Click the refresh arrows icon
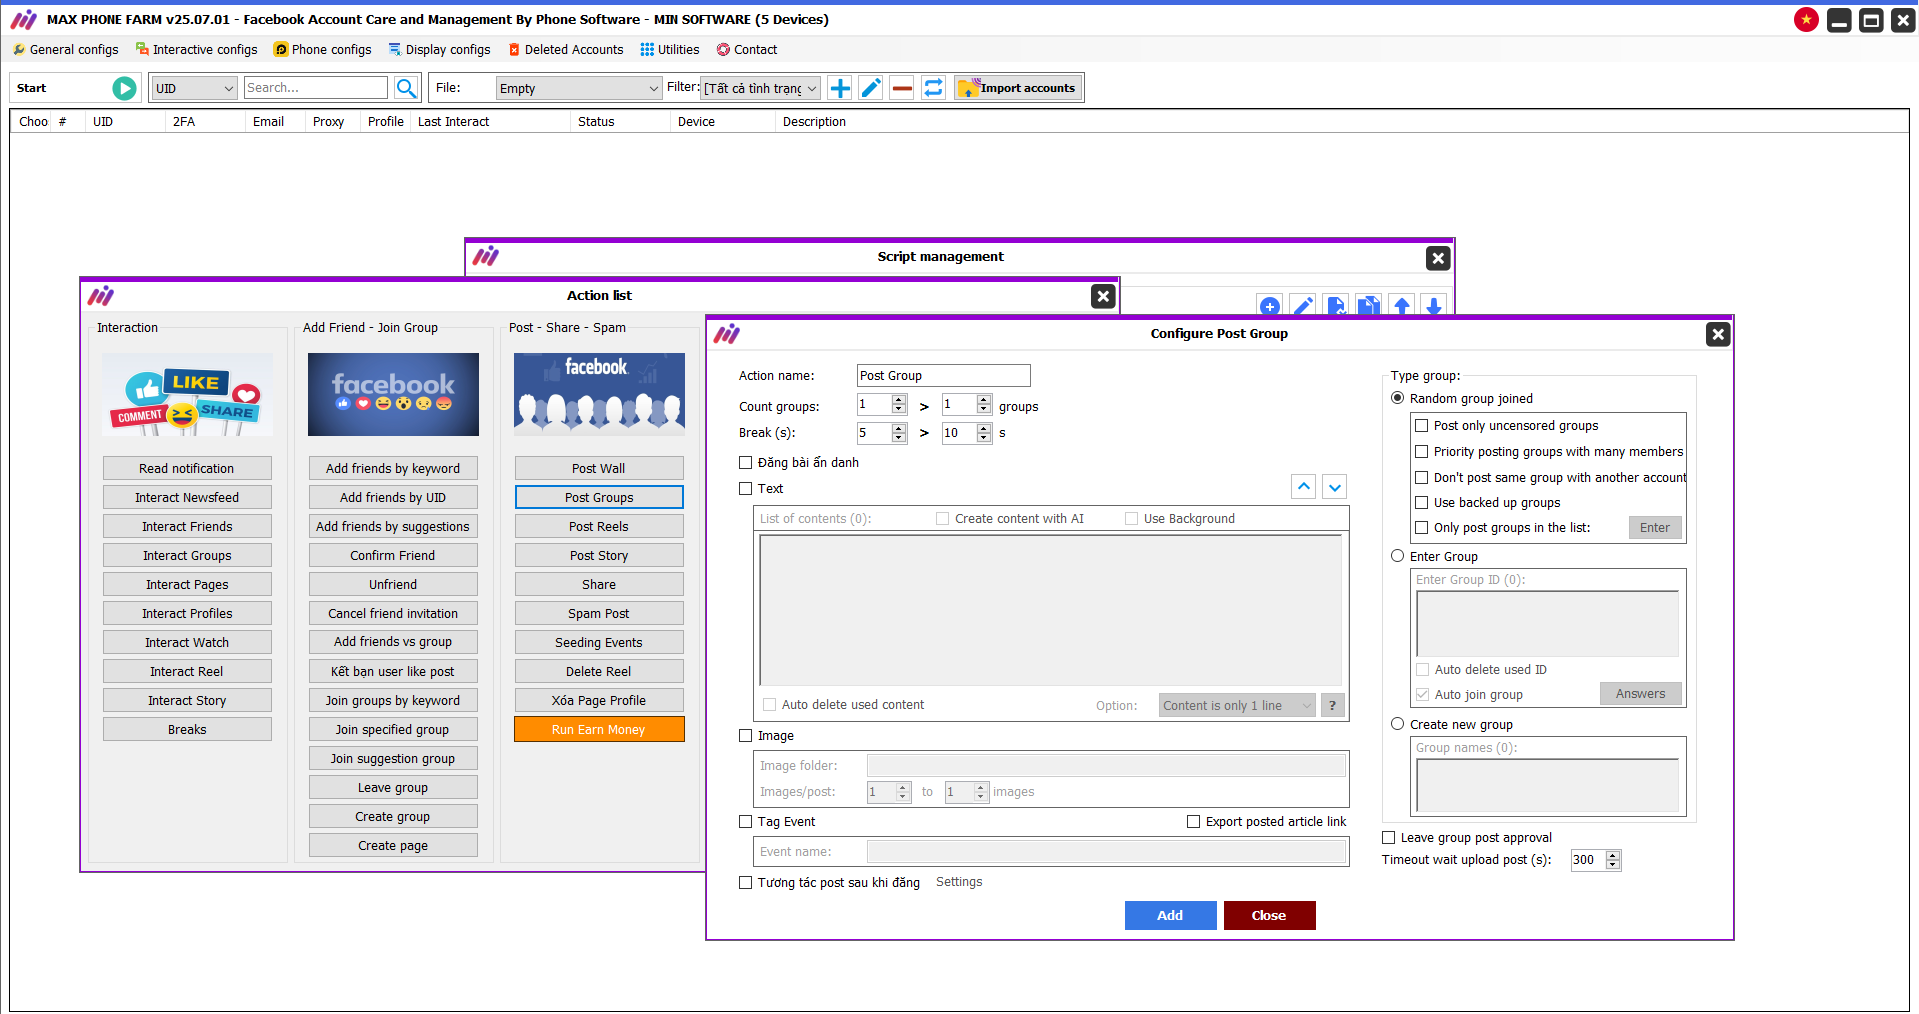The width and height of the screenshot is (1919, 1014). tap(933, 88)
